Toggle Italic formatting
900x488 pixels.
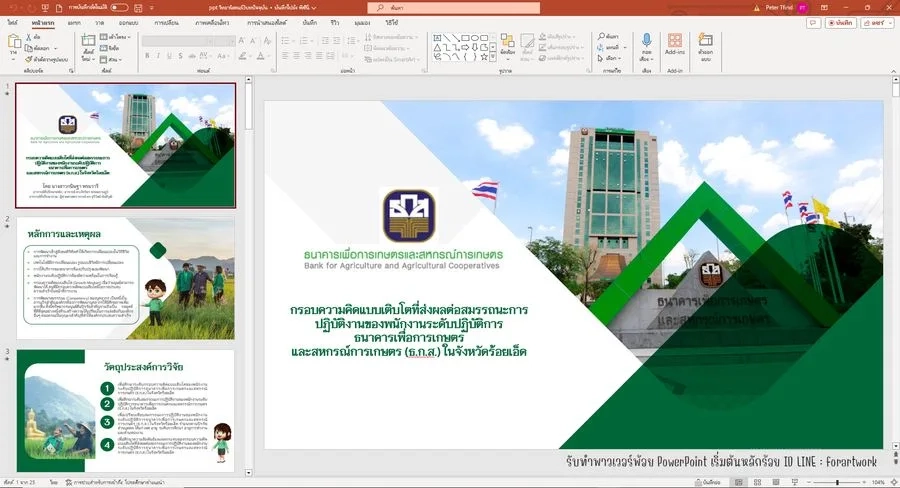tap(158, 56)
